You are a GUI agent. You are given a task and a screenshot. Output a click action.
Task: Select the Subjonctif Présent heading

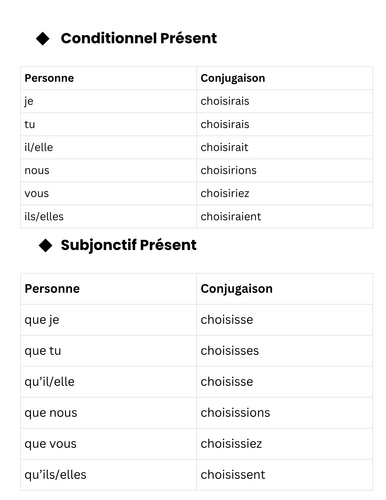click(128, 245)
